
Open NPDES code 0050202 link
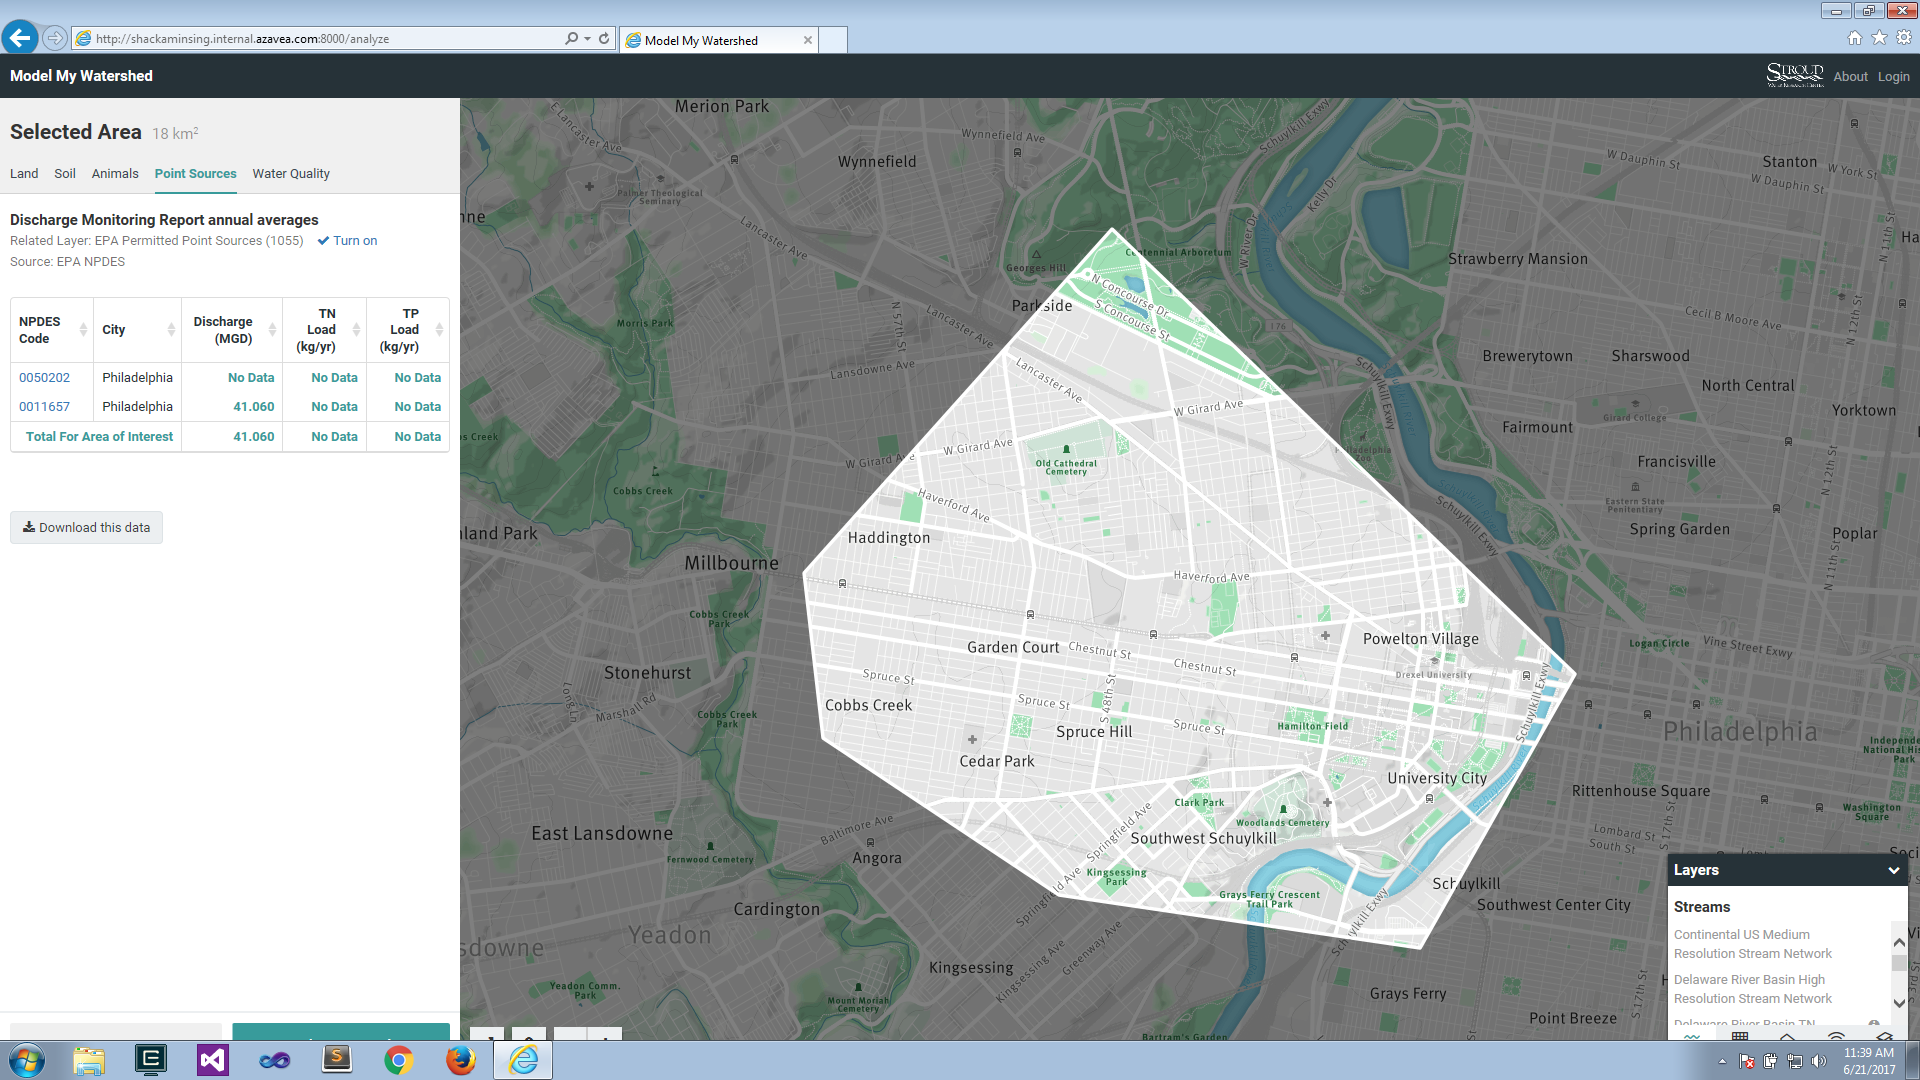(x=44, y=378)
